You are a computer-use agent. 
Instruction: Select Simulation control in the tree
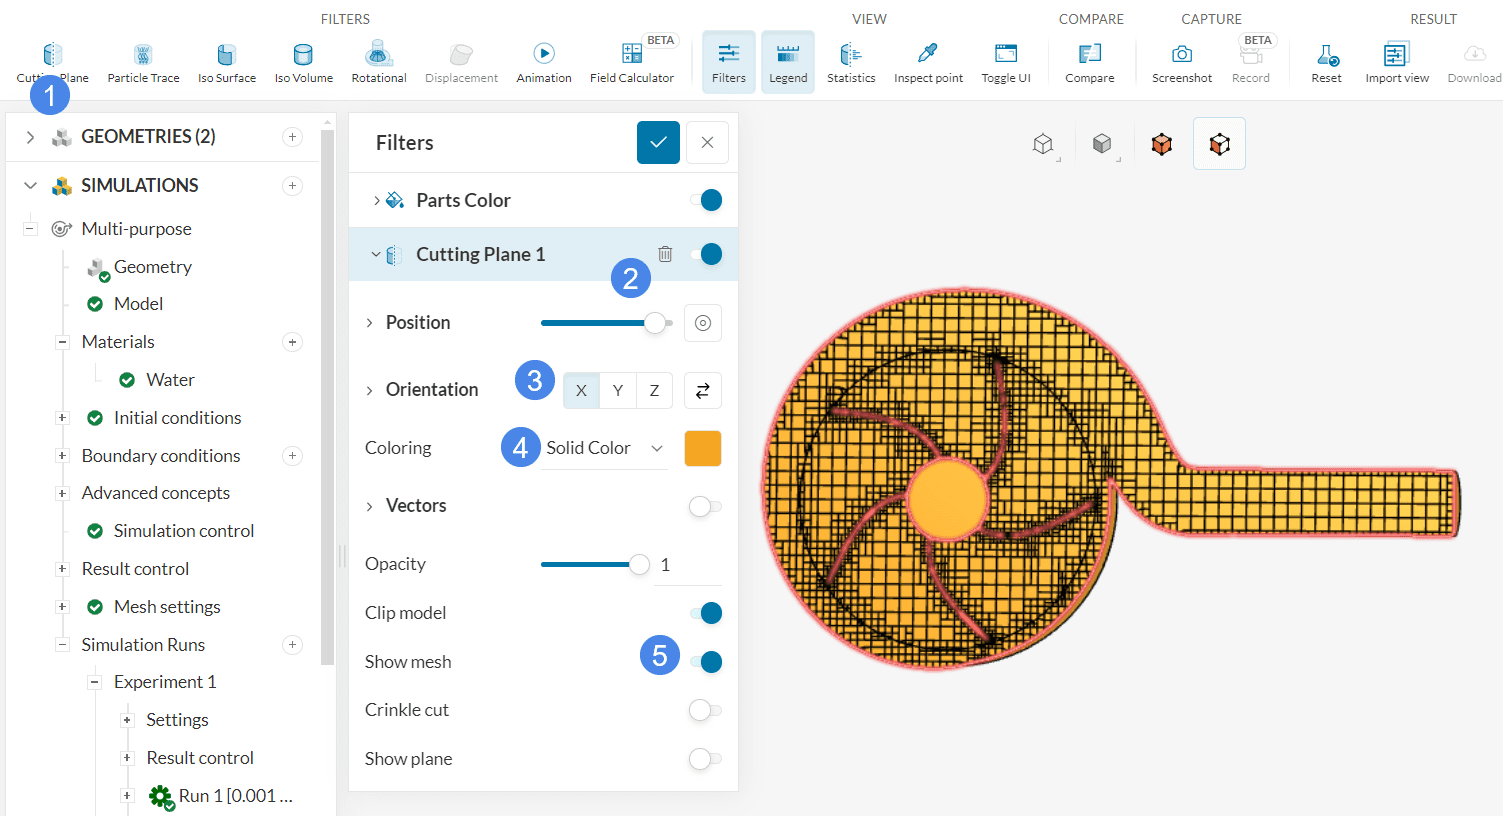coord(183,531)
